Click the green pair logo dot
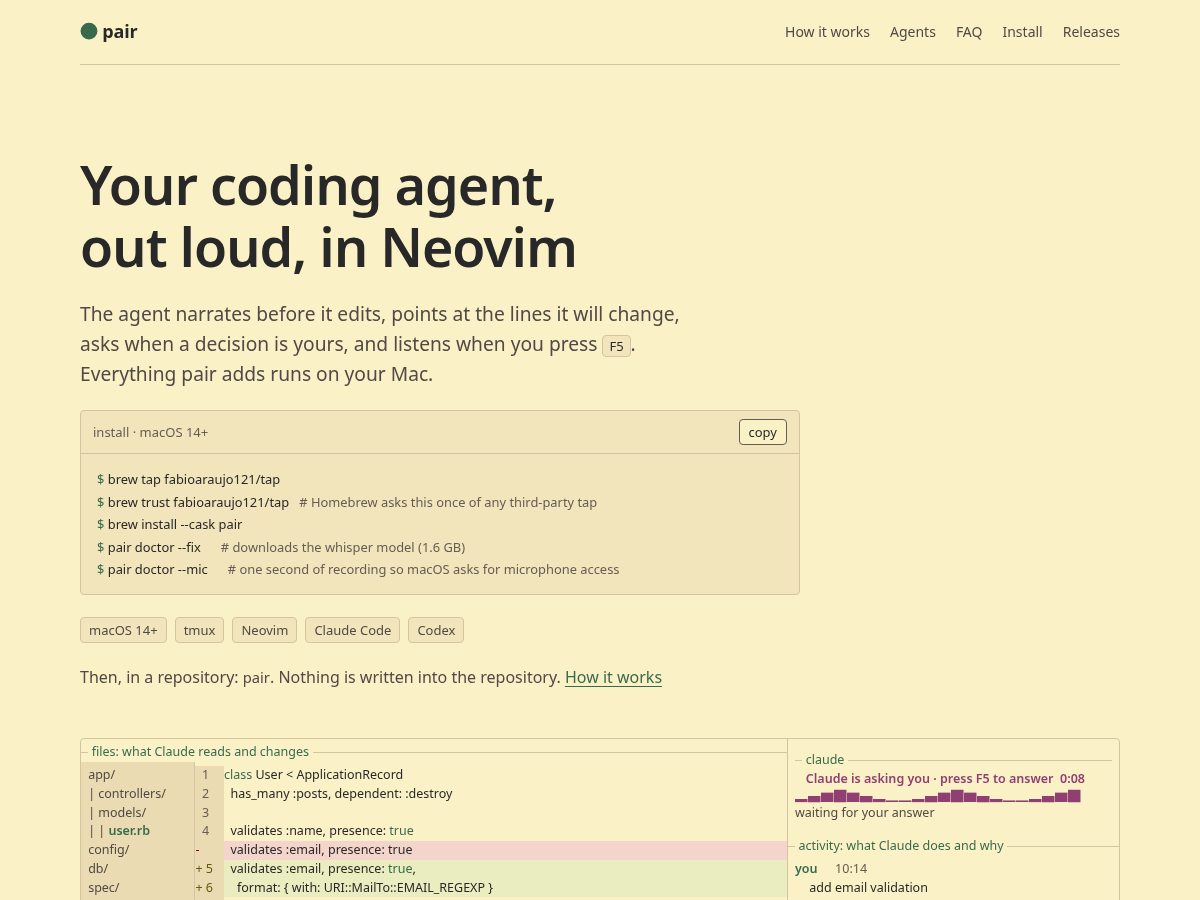 coord(89,31)
